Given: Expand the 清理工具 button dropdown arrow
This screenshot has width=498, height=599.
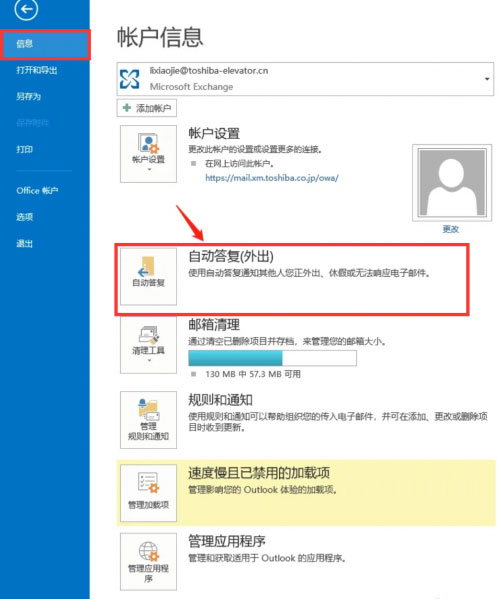Looking at the screenshot, I should point(149,360).
